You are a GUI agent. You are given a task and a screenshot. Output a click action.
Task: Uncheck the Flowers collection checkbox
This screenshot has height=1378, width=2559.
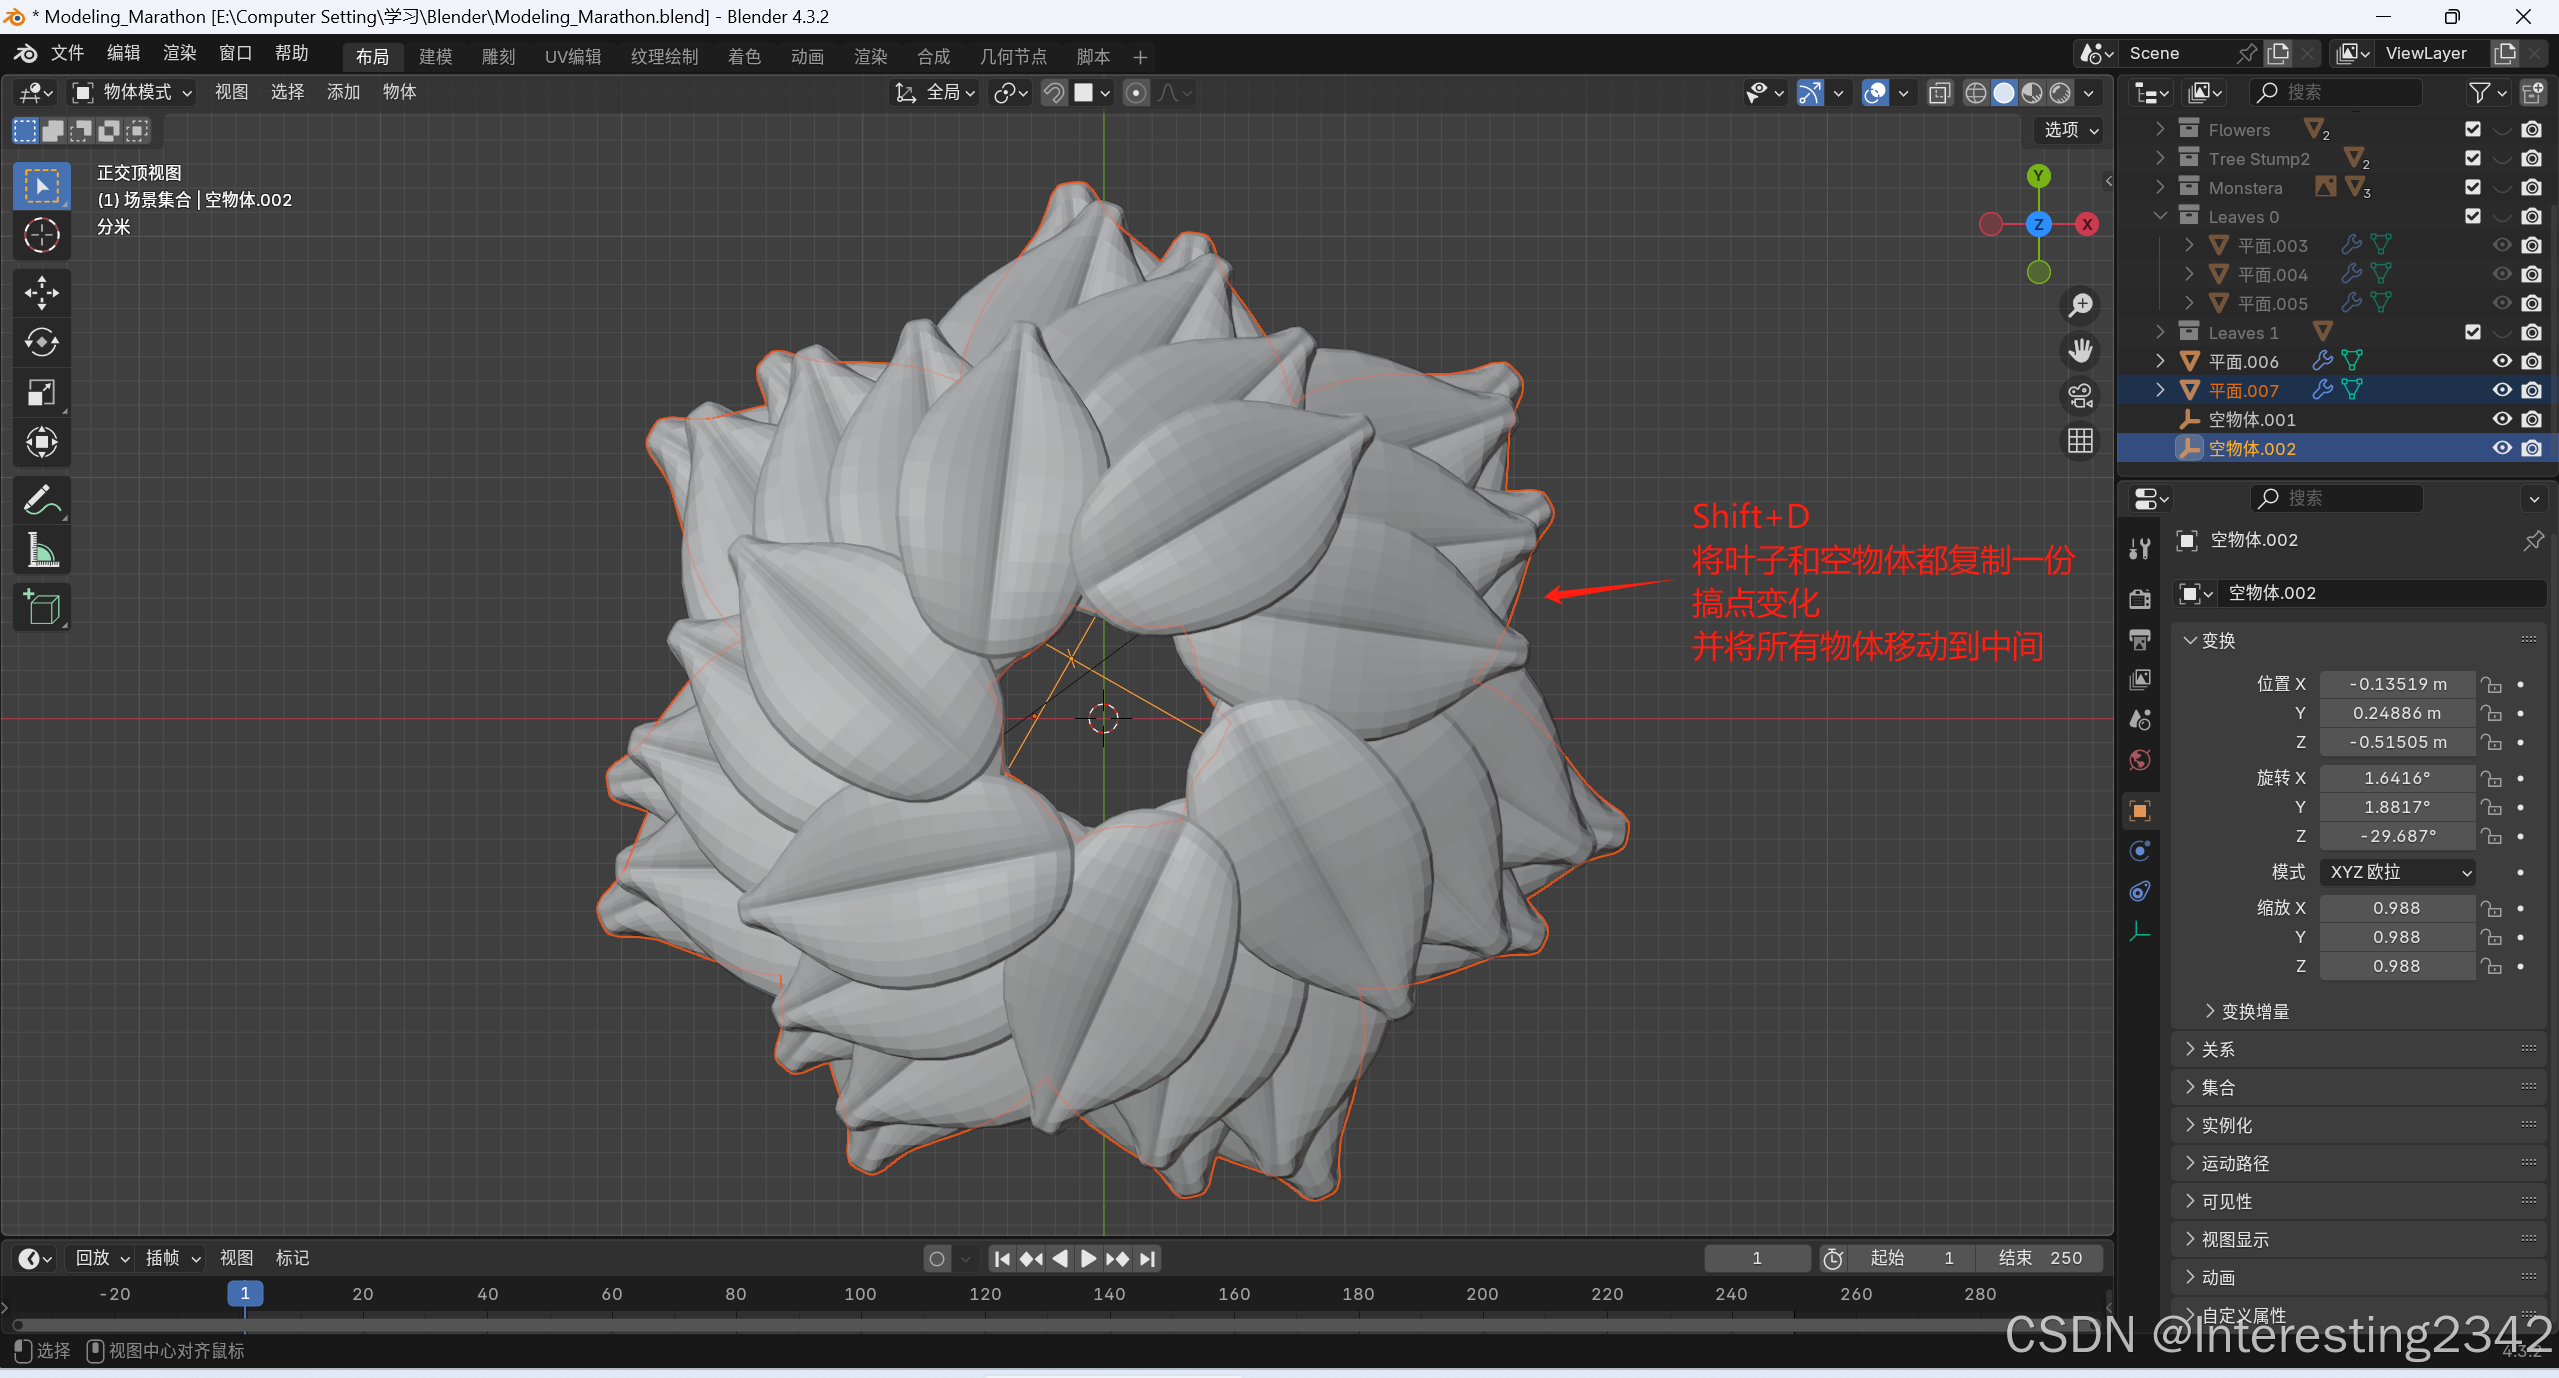coord(2473,129)
